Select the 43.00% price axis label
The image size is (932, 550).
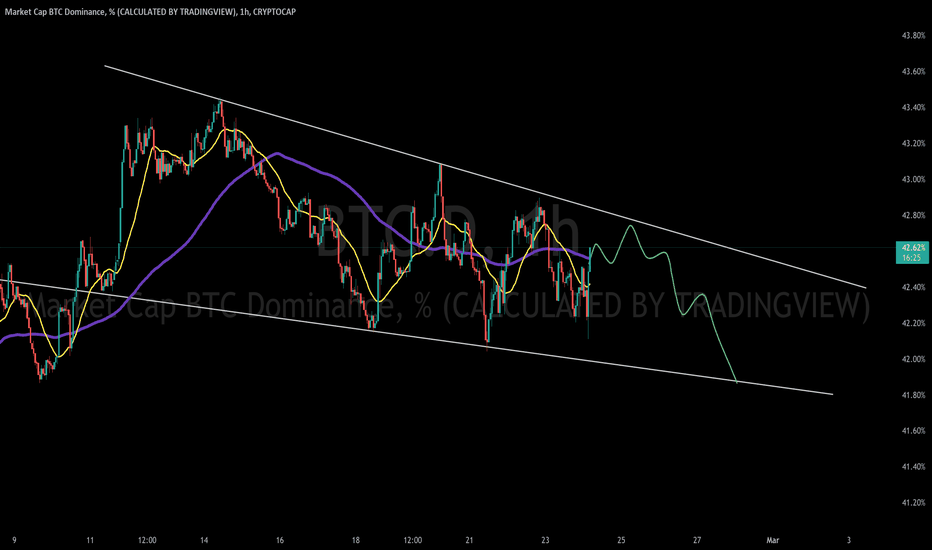914,179
